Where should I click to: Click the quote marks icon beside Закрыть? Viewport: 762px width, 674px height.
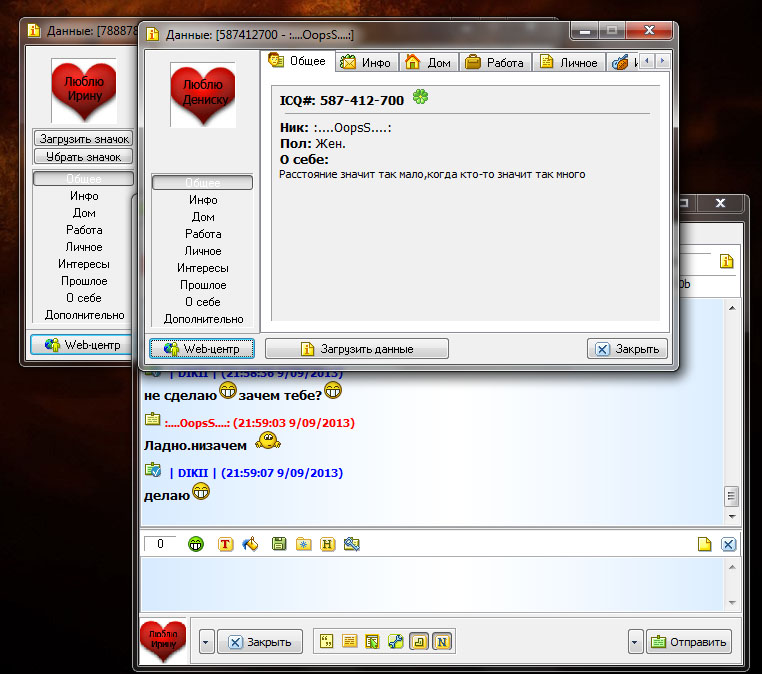pos(327,641)
